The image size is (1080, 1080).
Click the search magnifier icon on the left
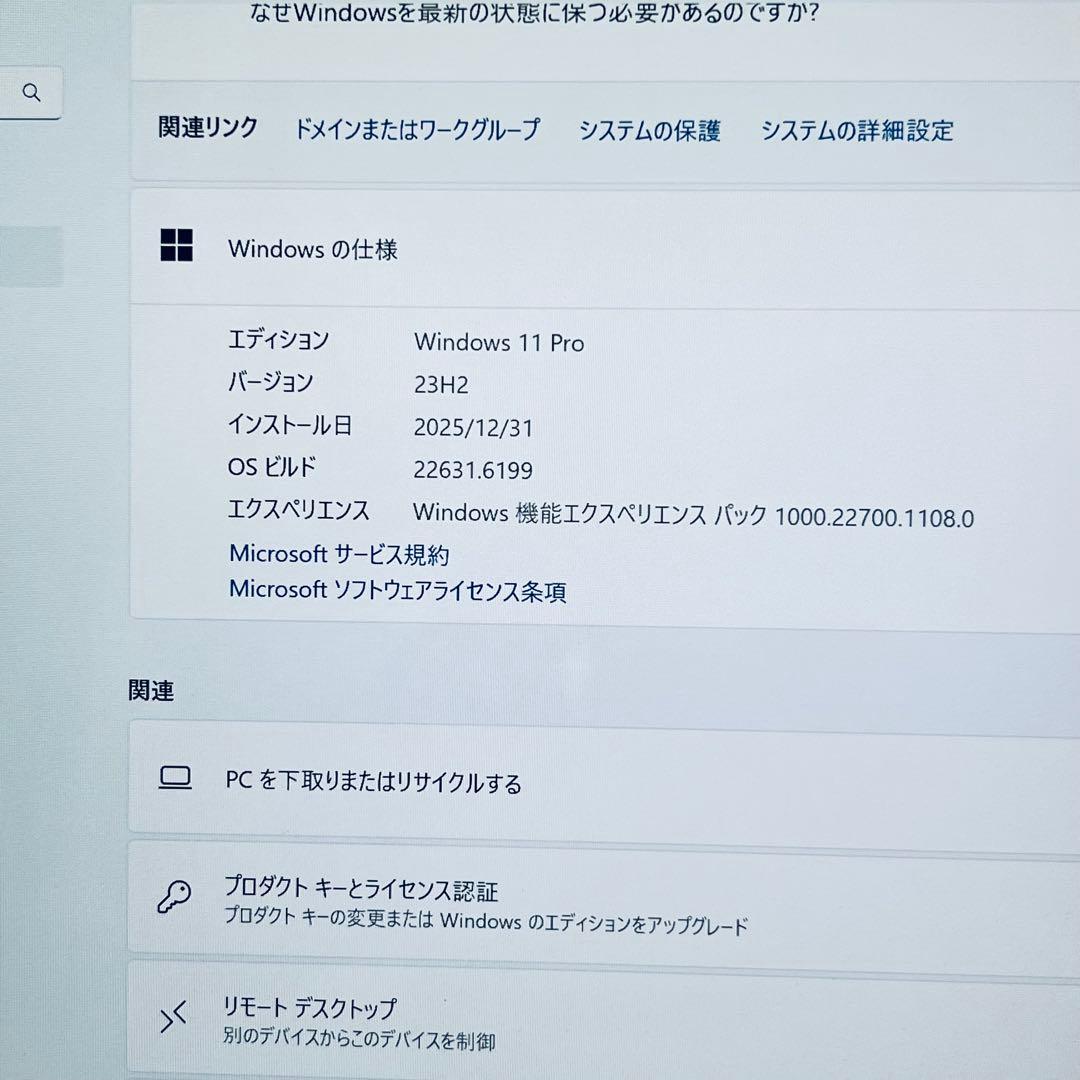point(31,92)
